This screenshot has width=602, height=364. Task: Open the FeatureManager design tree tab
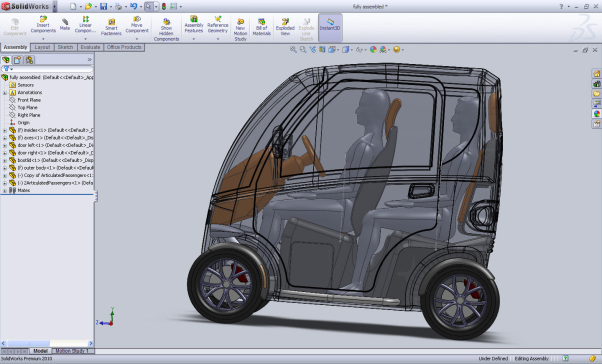click(6, 60)
